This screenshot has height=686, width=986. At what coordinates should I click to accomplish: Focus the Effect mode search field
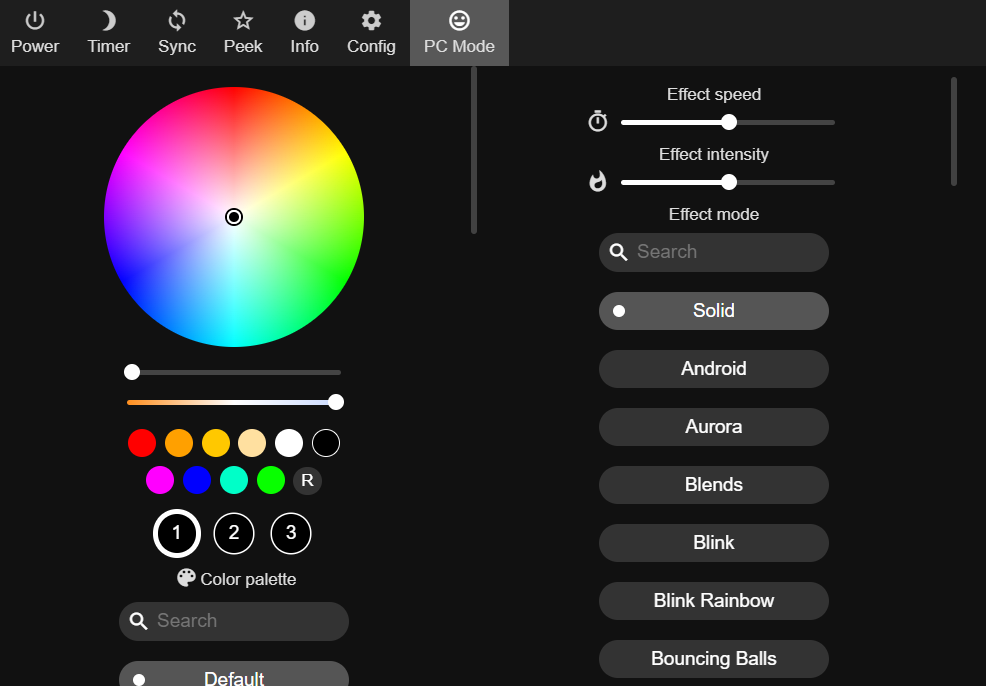(x=714, y=253)
